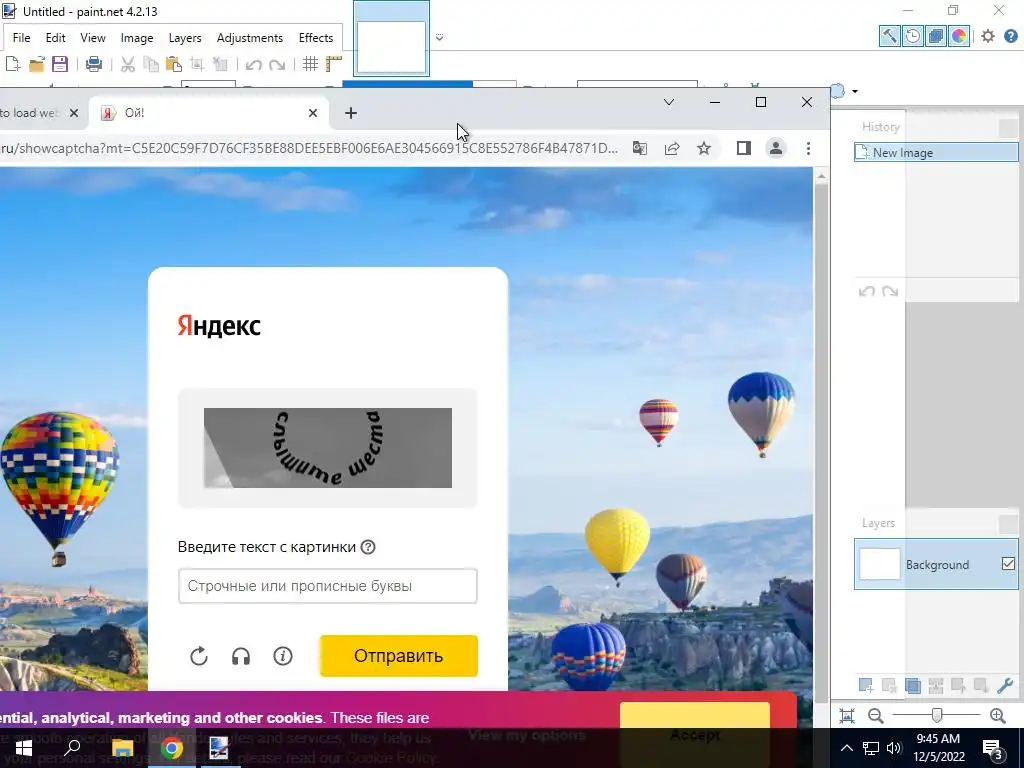Click the Crop to Selection icon
The width and height of the screenshot is (1024, 768).
[197, 64]
